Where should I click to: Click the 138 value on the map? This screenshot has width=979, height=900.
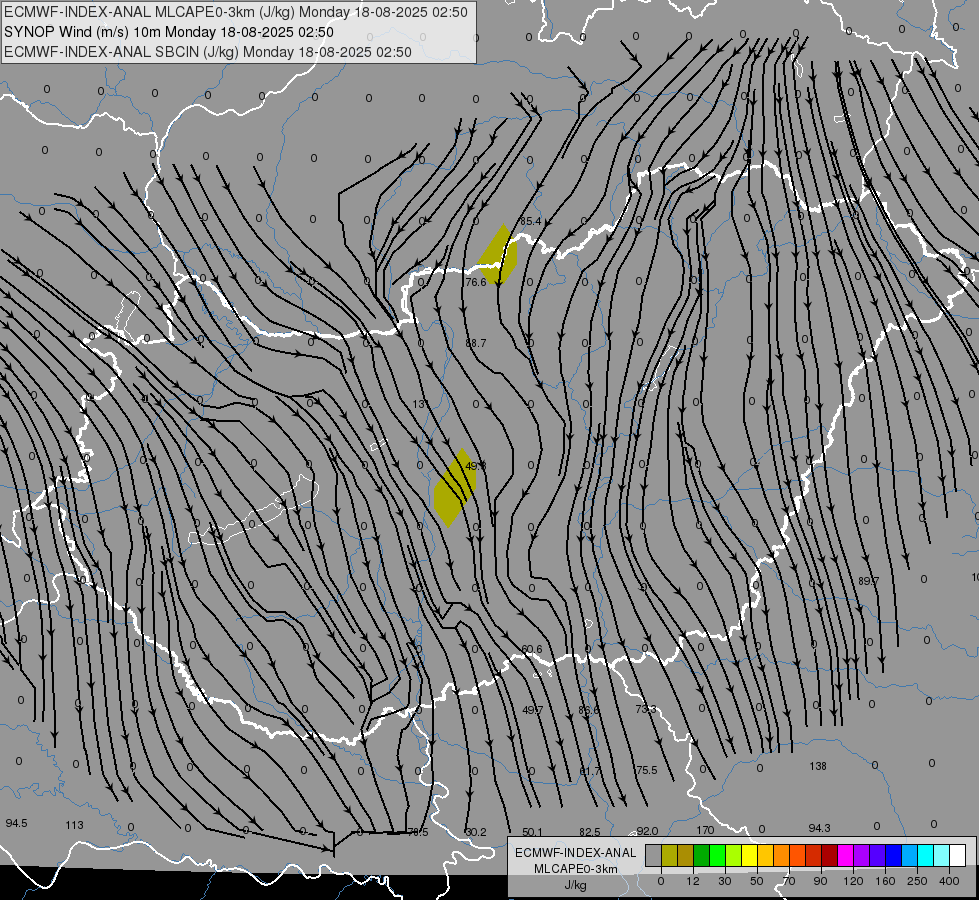818,766
